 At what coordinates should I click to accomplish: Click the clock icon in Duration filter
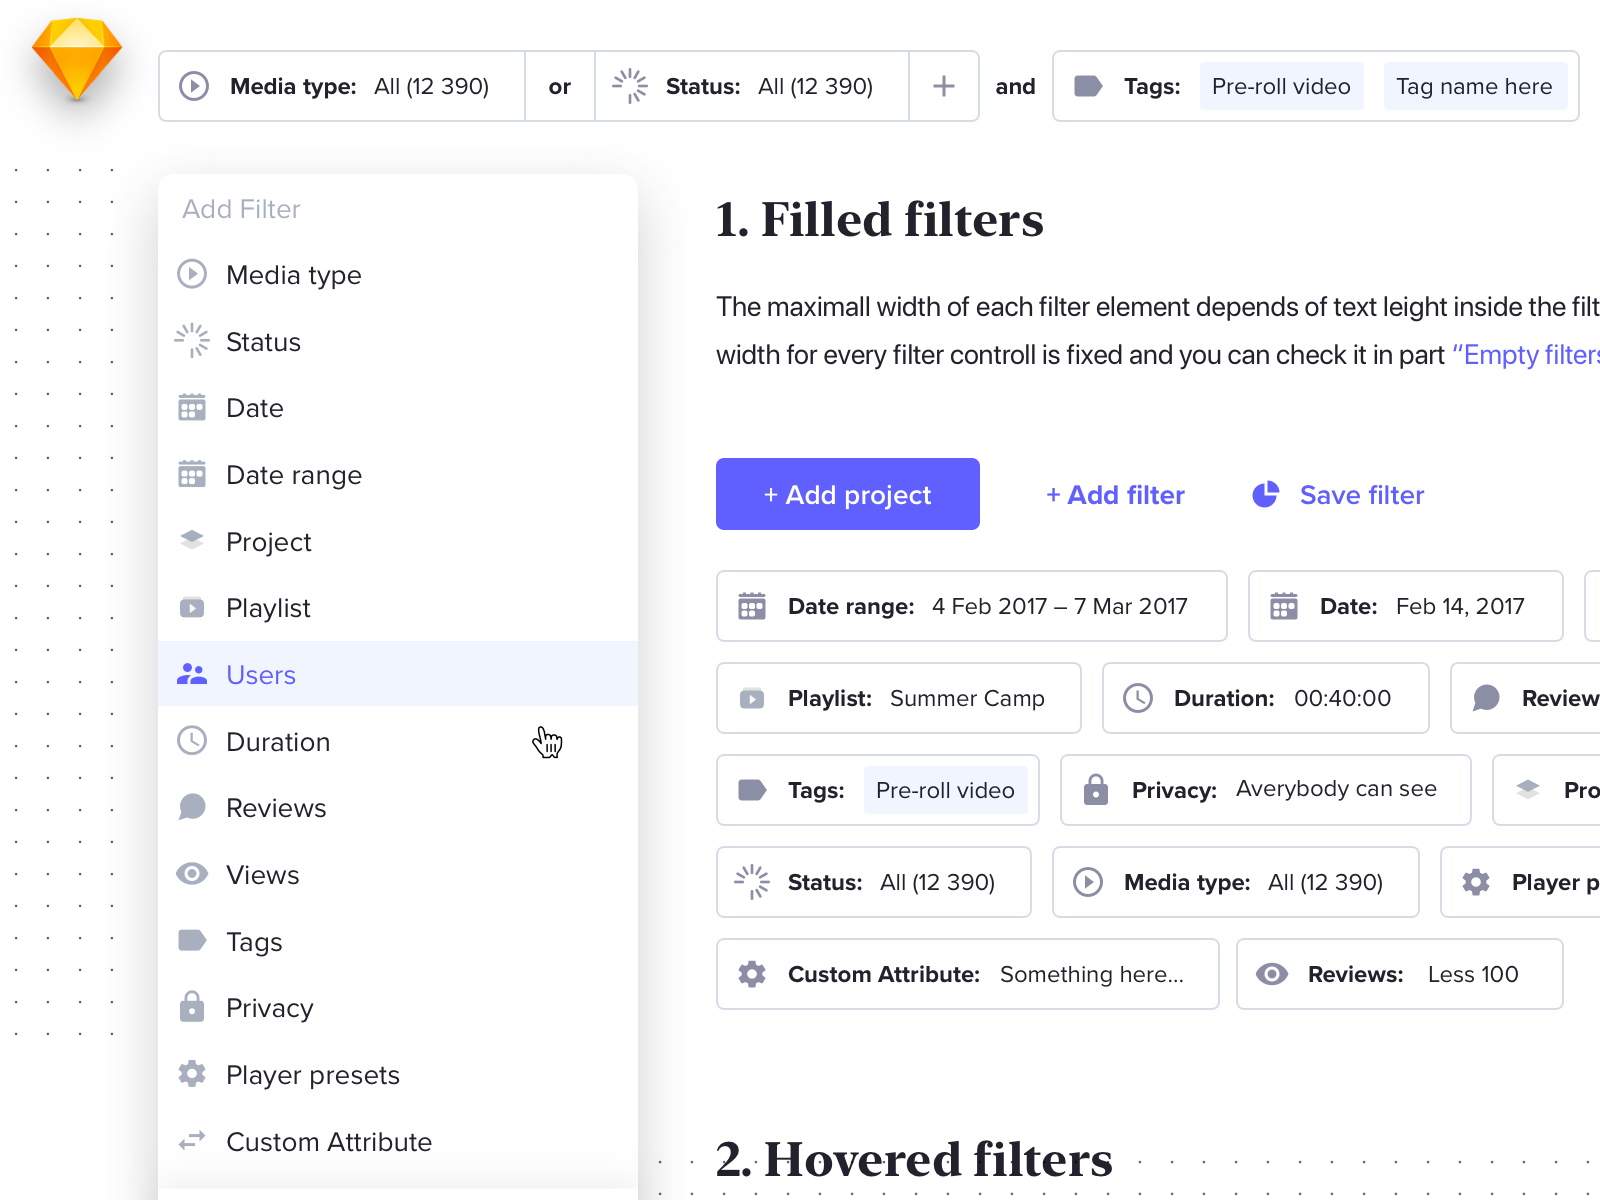1138,698
